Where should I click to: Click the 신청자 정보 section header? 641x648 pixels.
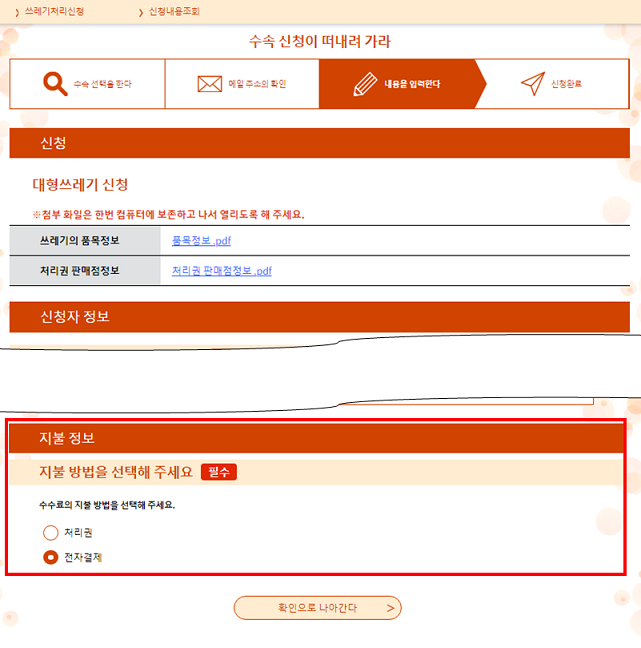click(319, 317)
